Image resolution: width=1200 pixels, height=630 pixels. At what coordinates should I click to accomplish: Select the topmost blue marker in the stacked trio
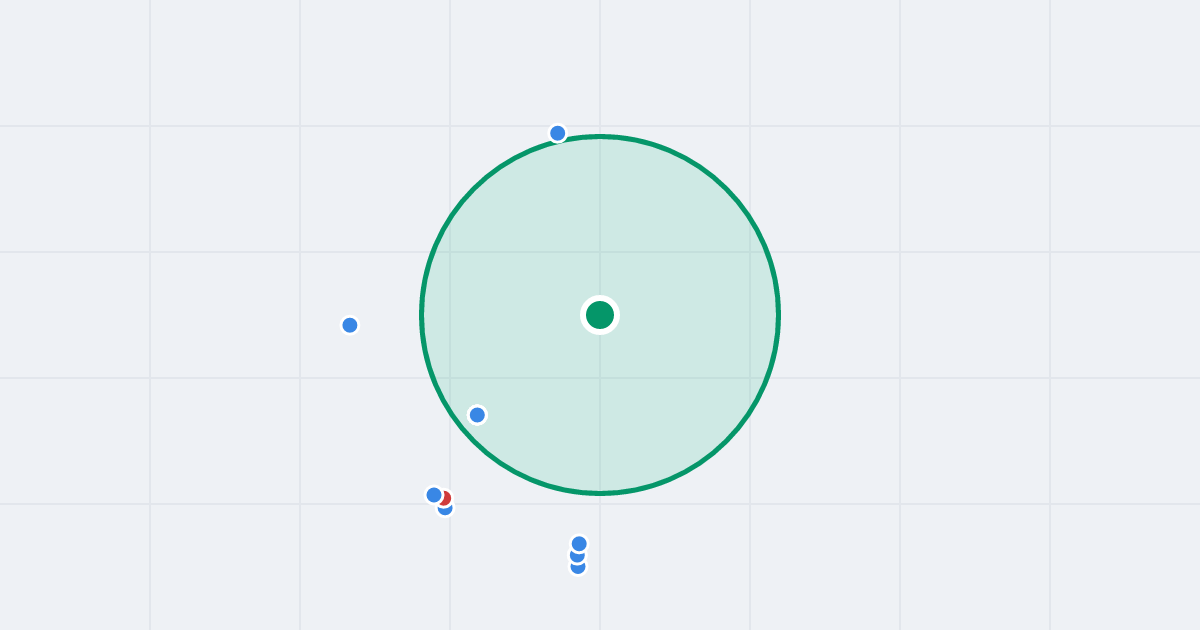point(579,544)
